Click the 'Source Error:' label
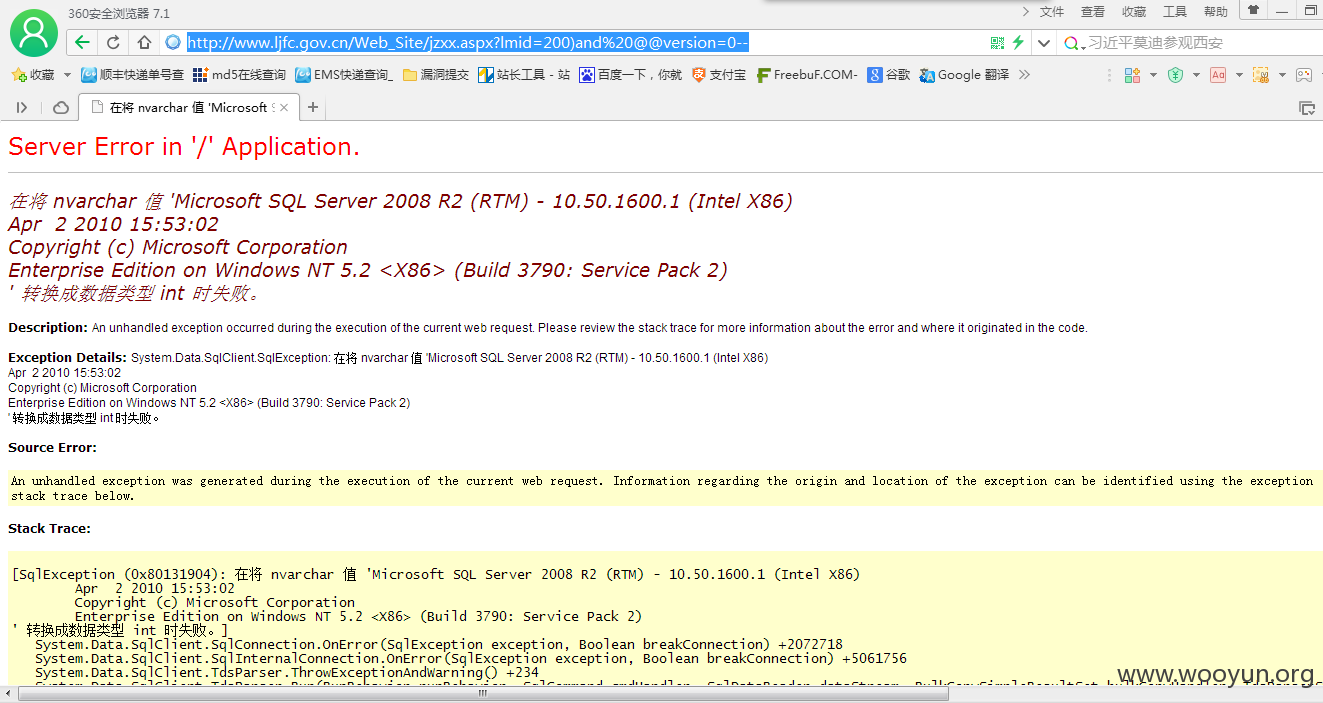 click(x=53, y=448)
